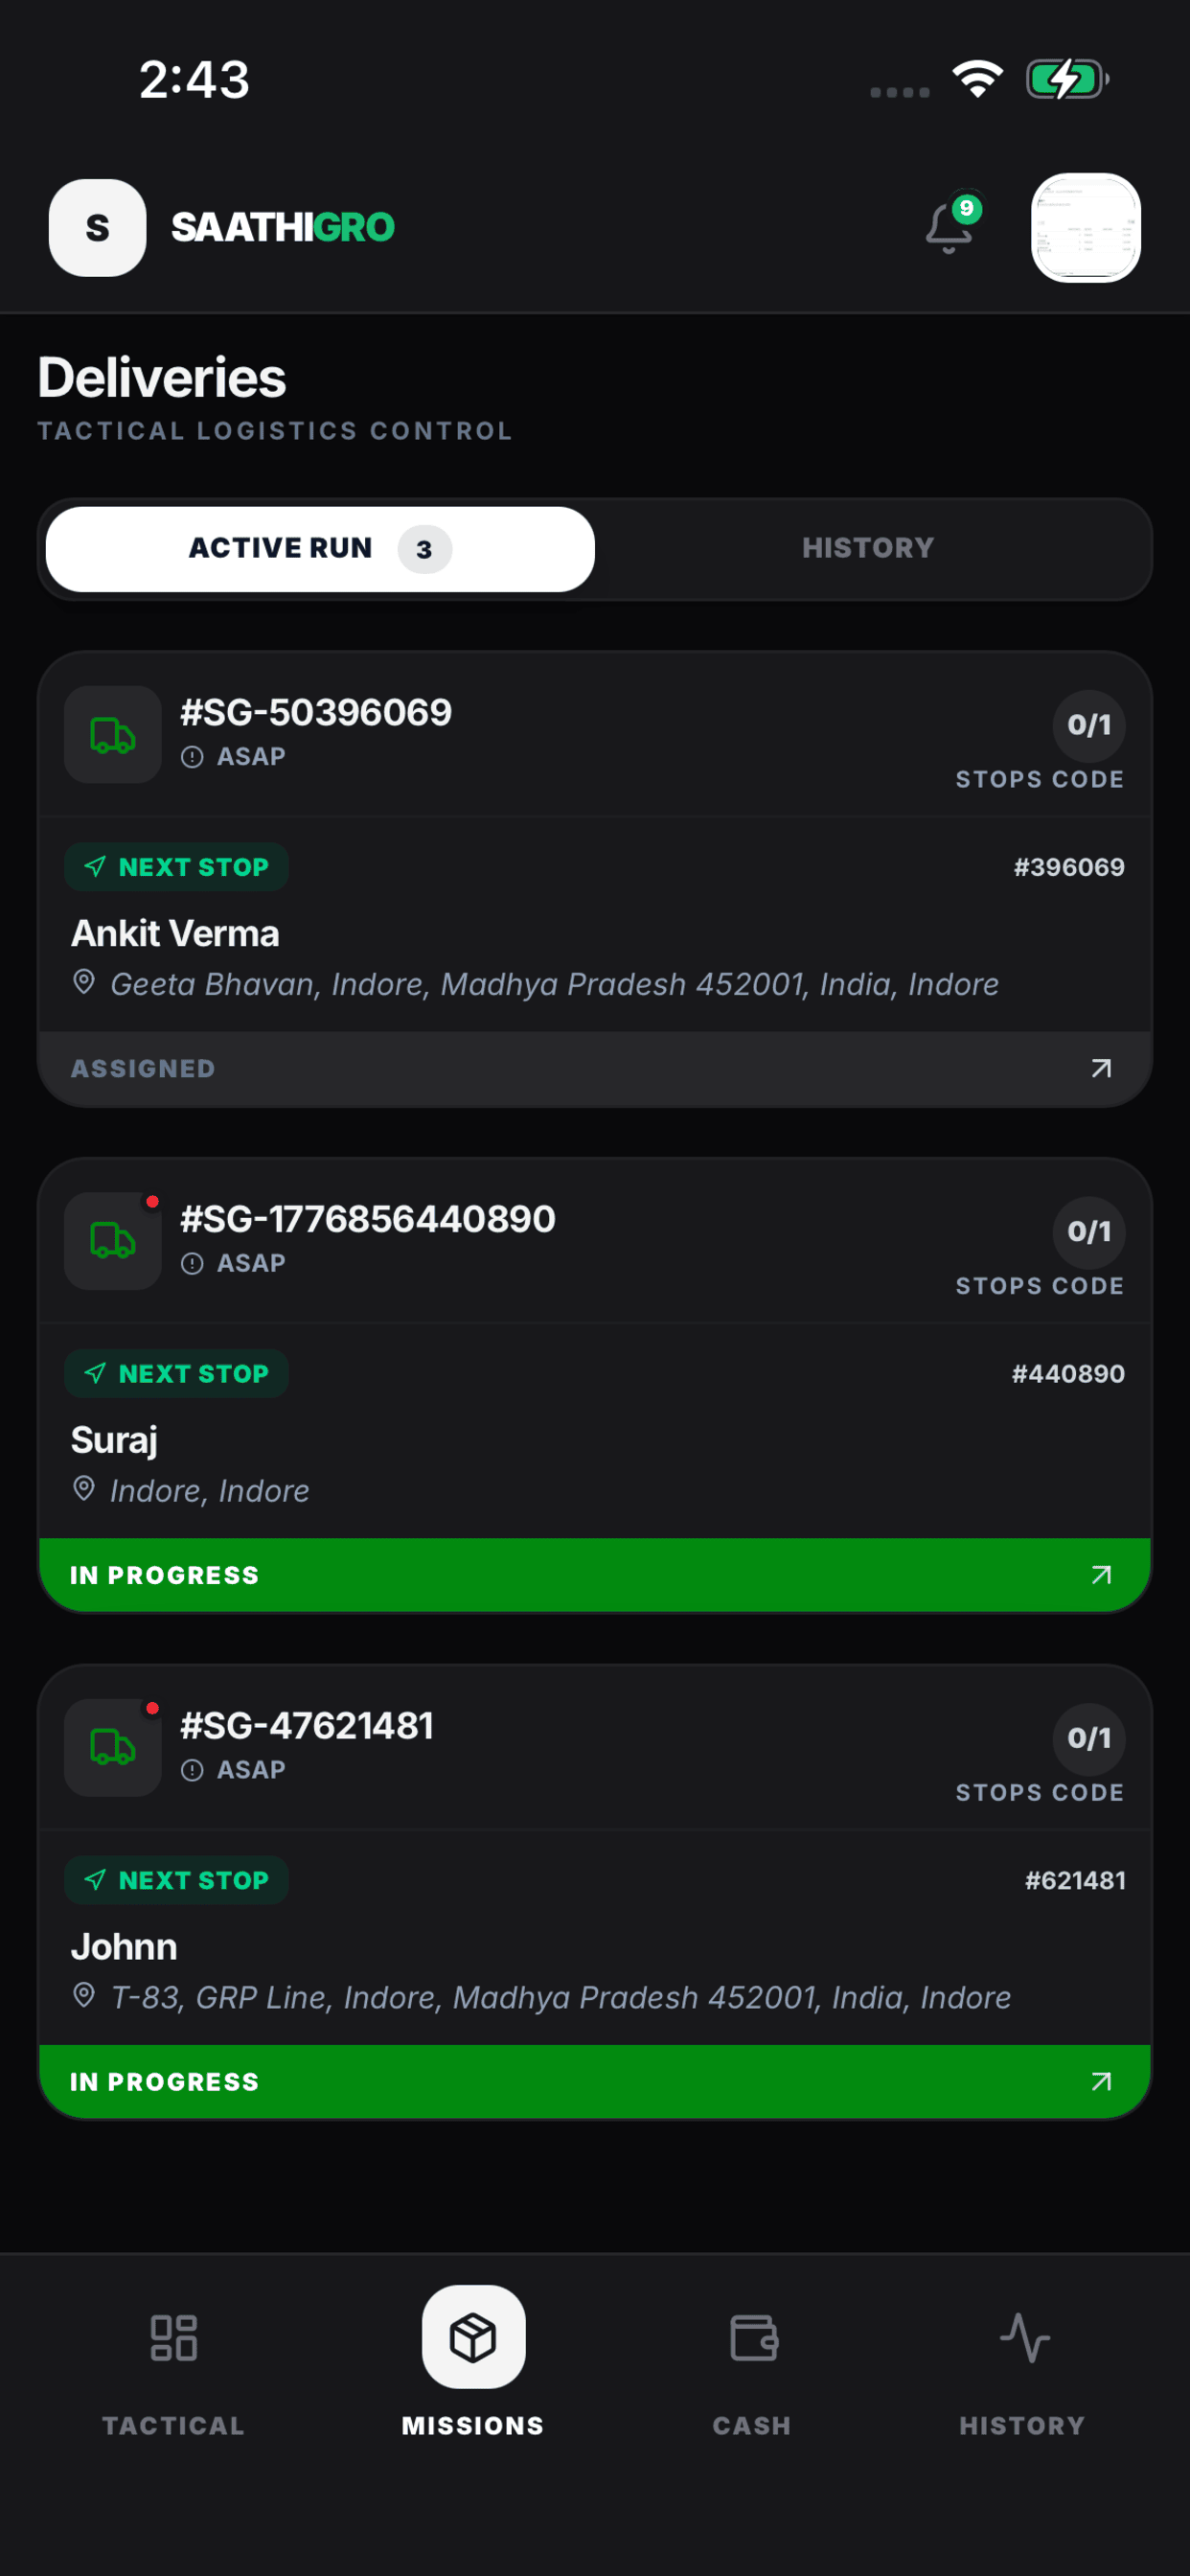Tap truck icon for order #SG-47621481
The width and height of the screenshot is (1190, 2576).
coord(113,1748)
